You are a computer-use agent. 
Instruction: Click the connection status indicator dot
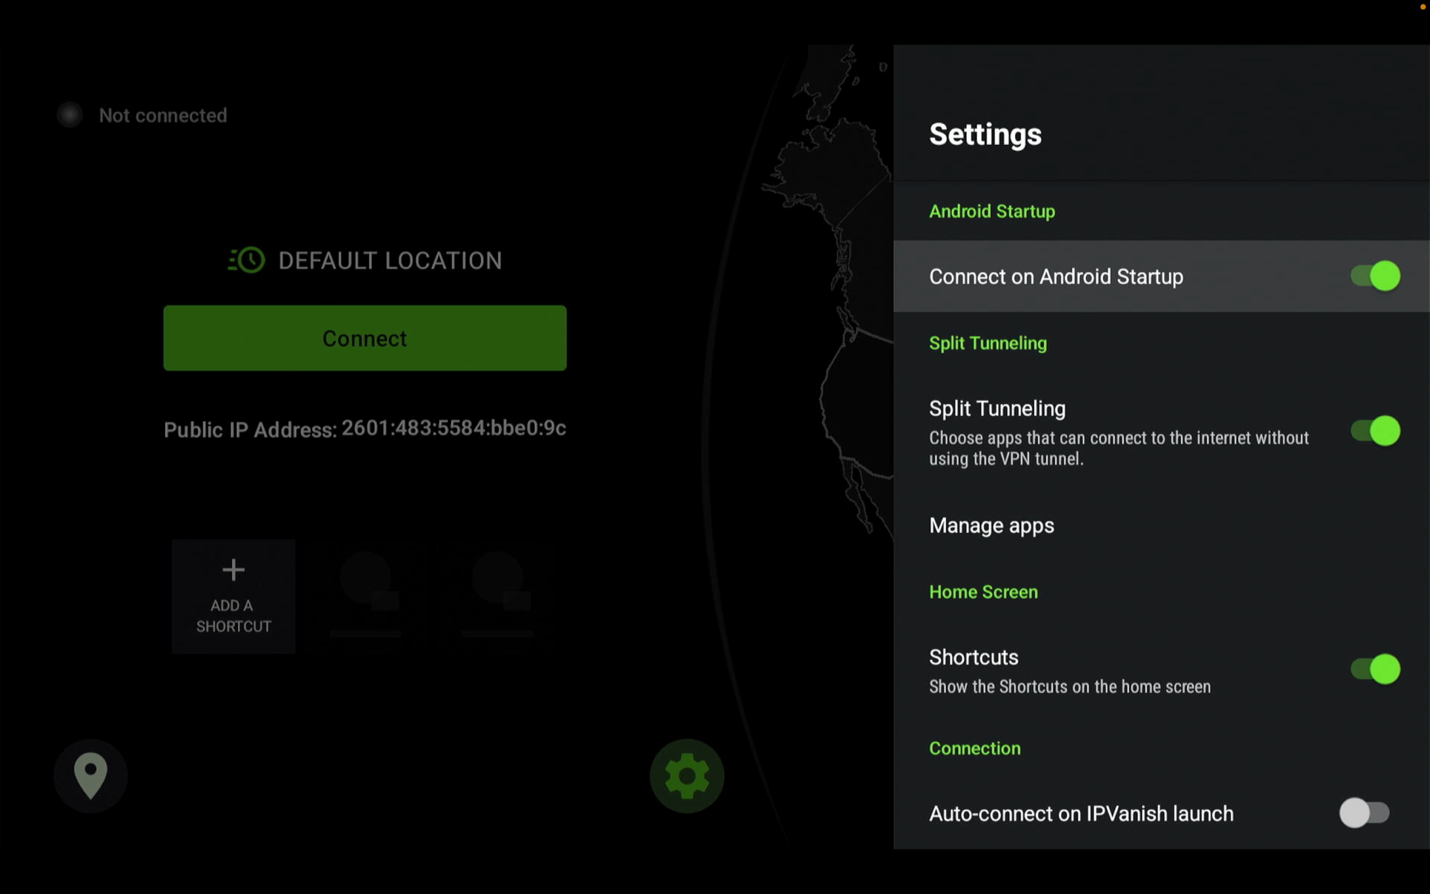(x=69, y=115)
